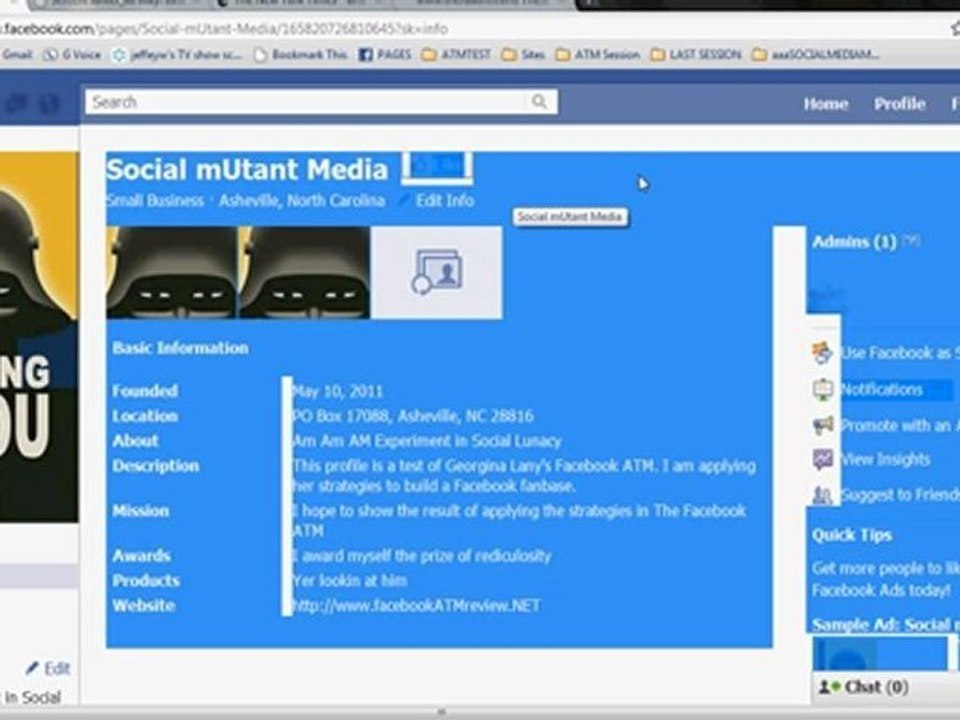This screenshot has width=960, height=720.
Task: Open the Chat (0) bar
Action: click(886, 687)
